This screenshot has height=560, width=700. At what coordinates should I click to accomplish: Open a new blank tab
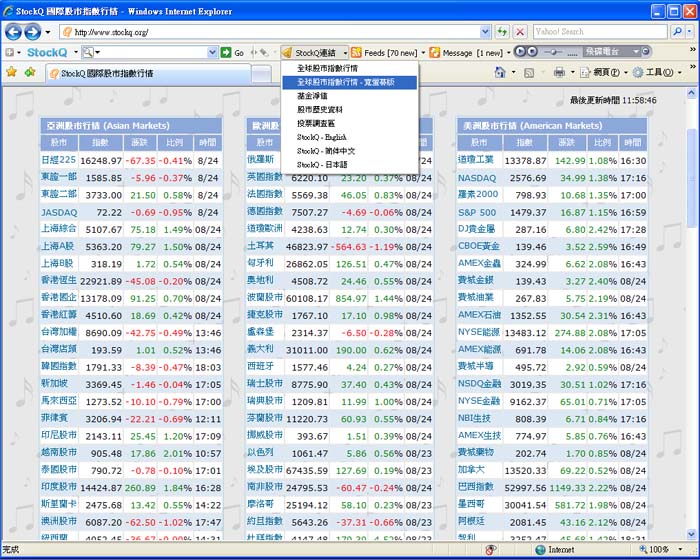[x=262, y=74]
